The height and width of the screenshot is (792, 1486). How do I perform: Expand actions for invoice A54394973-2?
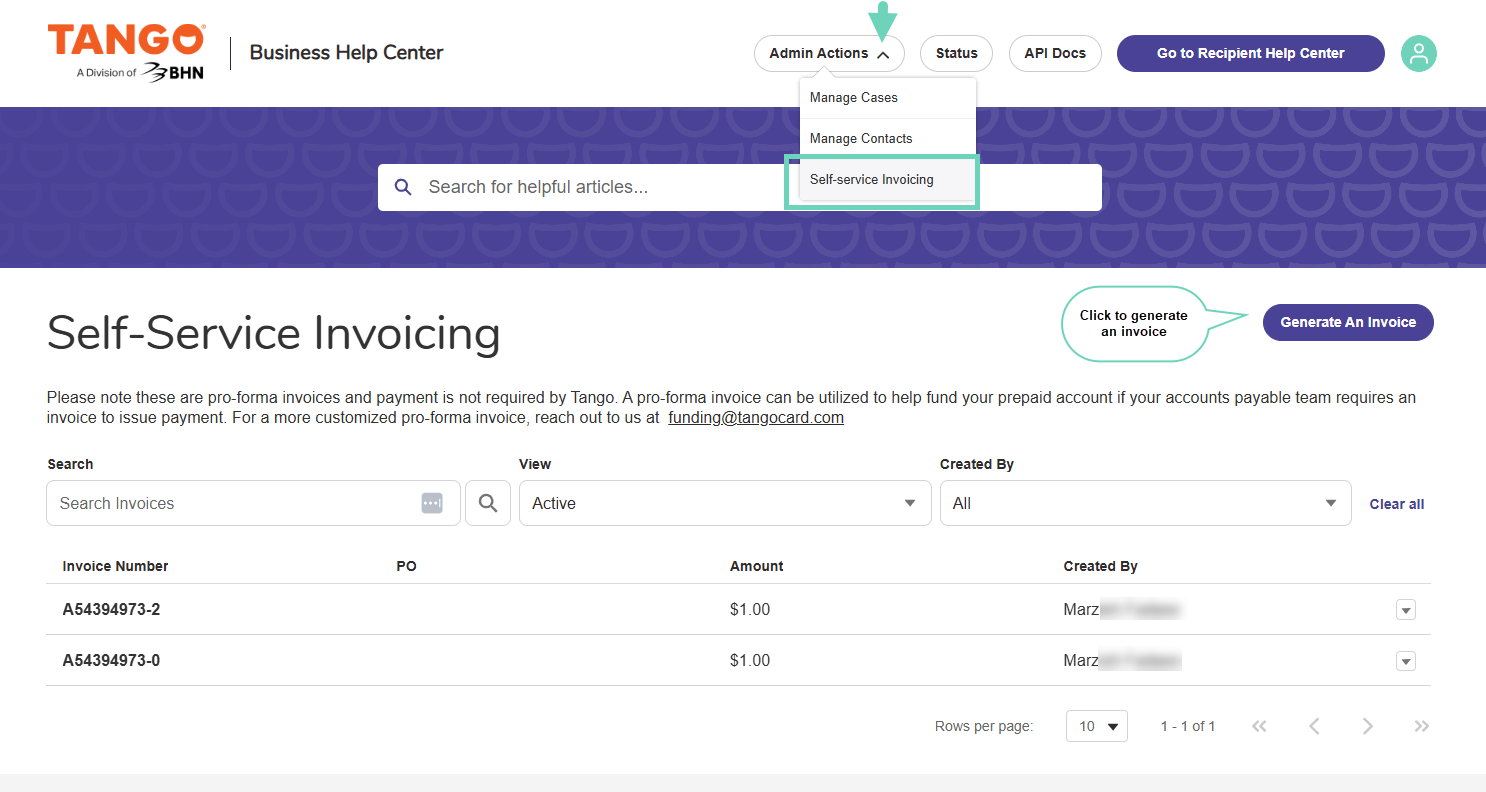click(1405, 610)
